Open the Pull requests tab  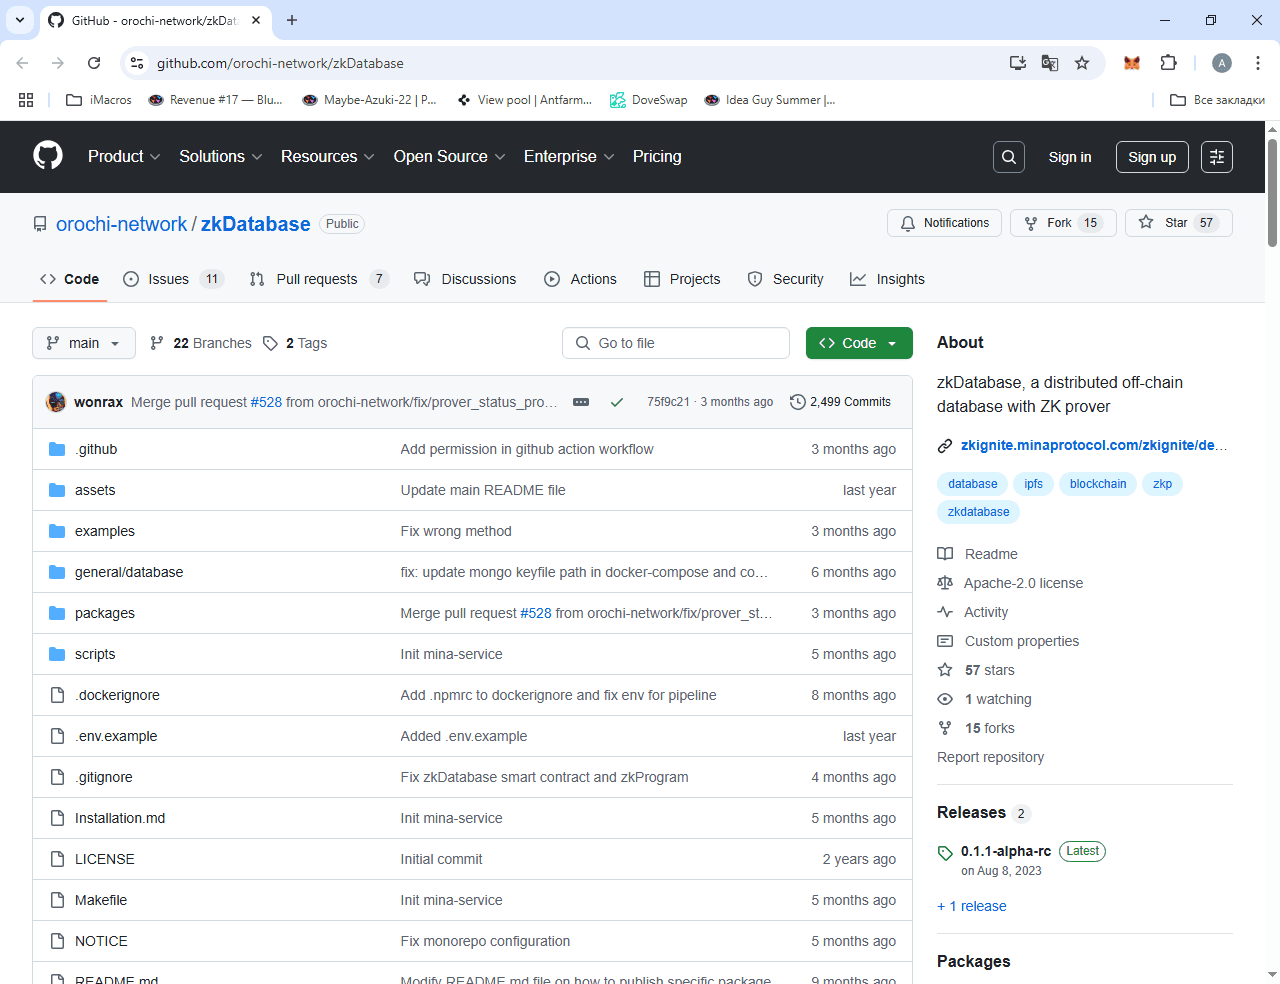coord(318,279)
